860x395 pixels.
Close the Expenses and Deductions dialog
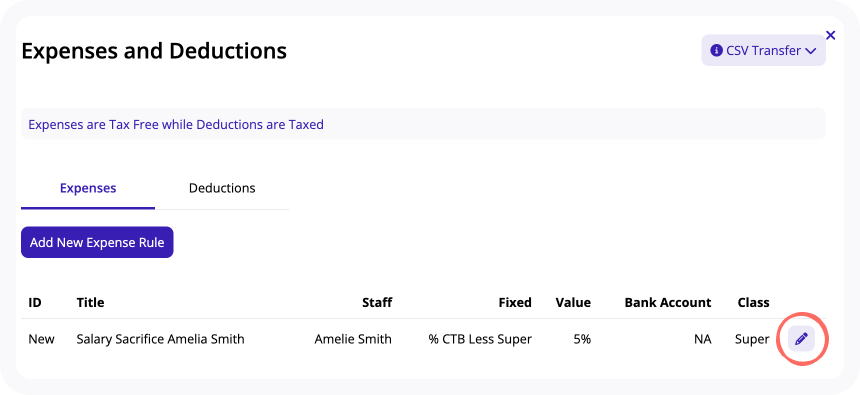click(830, 36)
